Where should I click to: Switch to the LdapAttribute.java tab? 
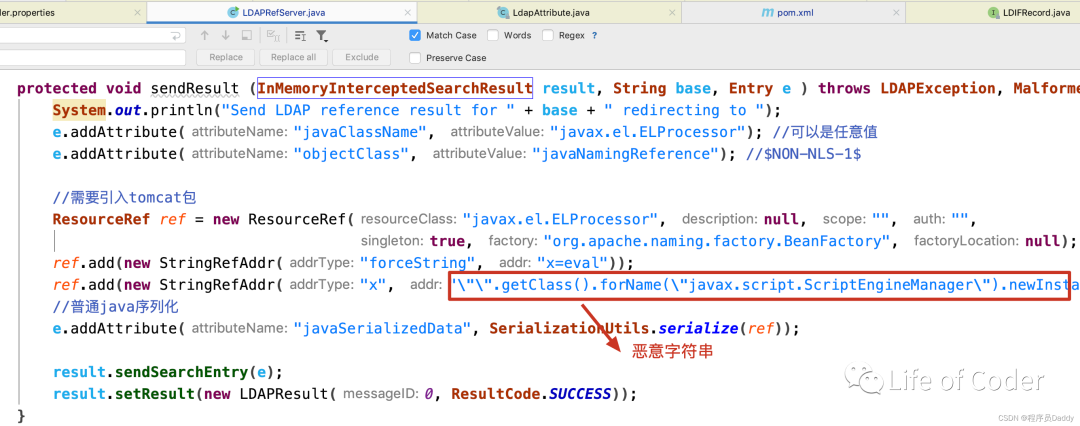coord(550,12)
